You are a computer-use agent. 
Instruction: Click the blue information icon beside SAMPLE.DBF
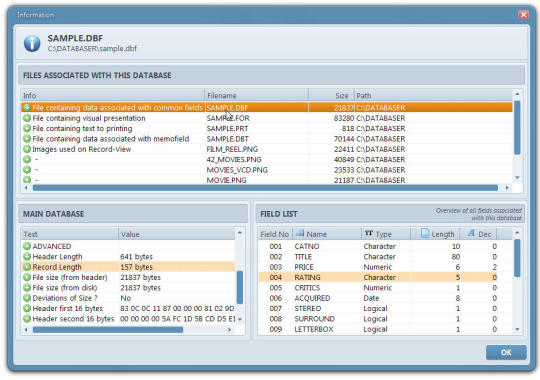[x=32, y=43]
